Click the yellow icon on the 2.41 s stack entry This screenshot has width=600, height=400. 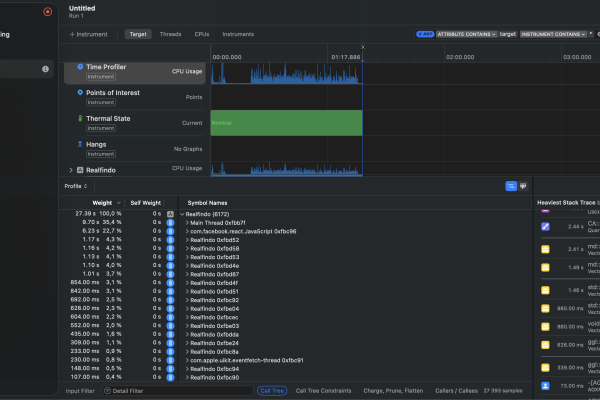point(545,249)
